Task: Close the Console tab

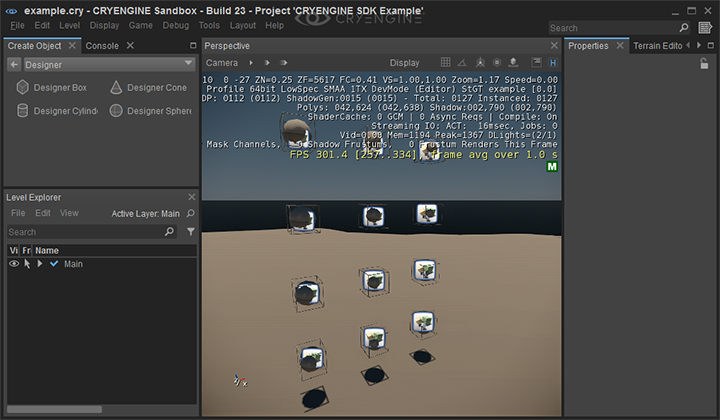Action: coord(130,45)
